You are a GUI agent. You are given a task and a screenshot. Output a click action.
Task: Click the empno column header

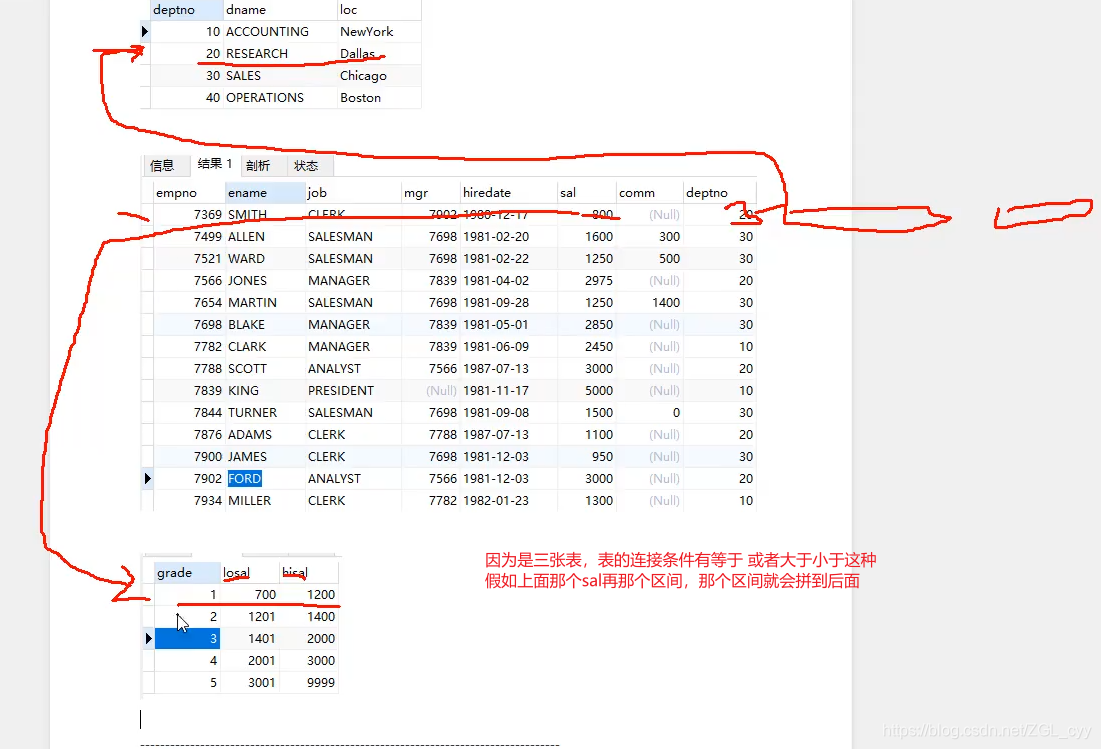tap(190, 192)
